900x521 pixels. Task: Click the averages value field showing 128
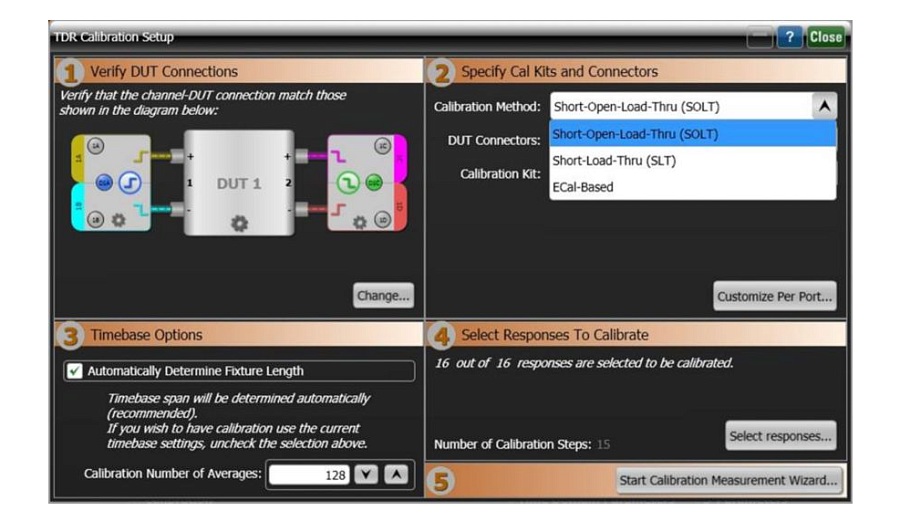click(309, 475)
